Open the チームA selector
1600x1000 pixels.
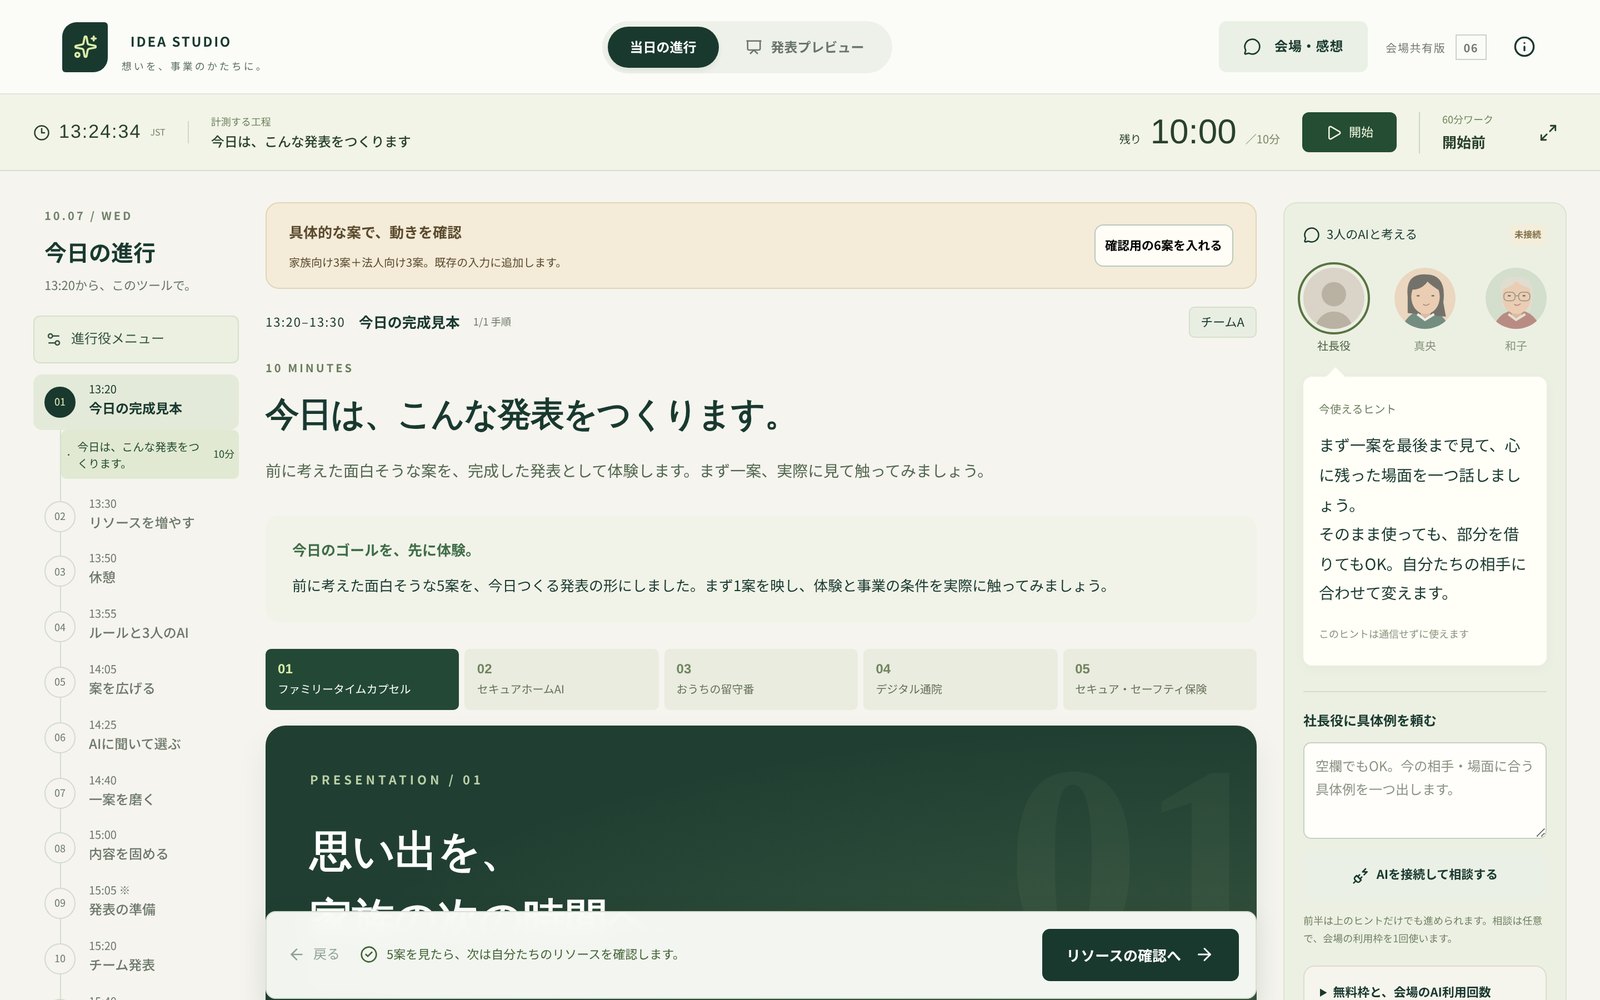tap(1222, 322)
